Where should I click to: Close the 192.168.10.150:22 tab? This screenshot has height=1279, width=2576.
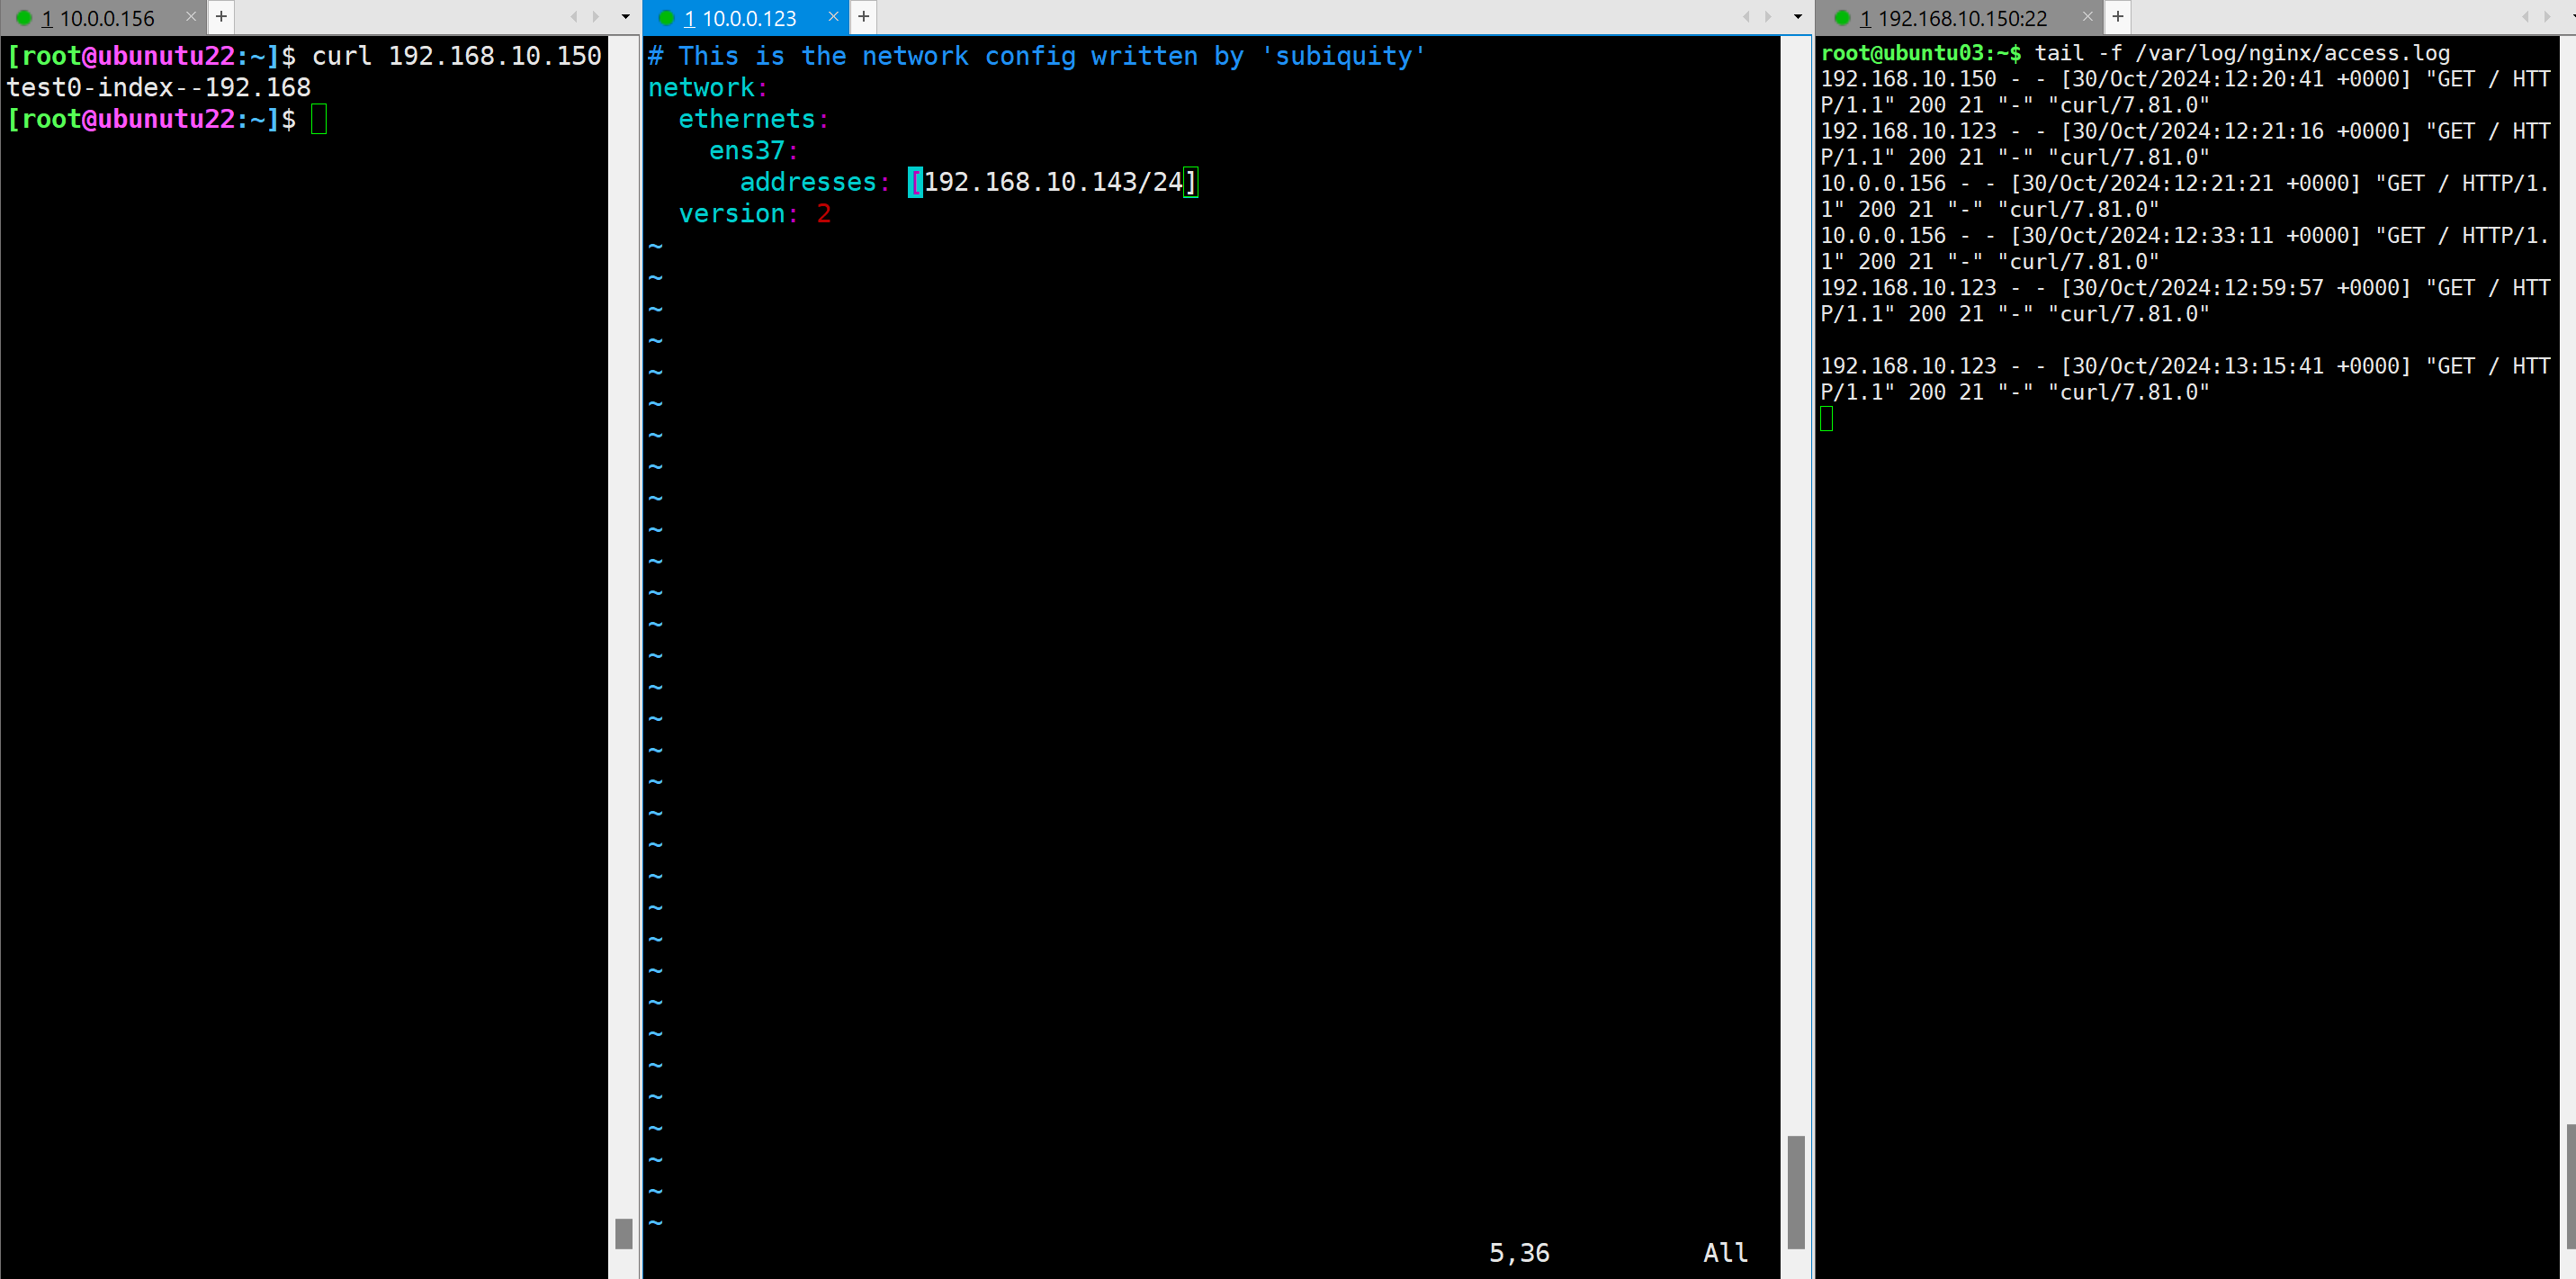[x=2087, y=16]
